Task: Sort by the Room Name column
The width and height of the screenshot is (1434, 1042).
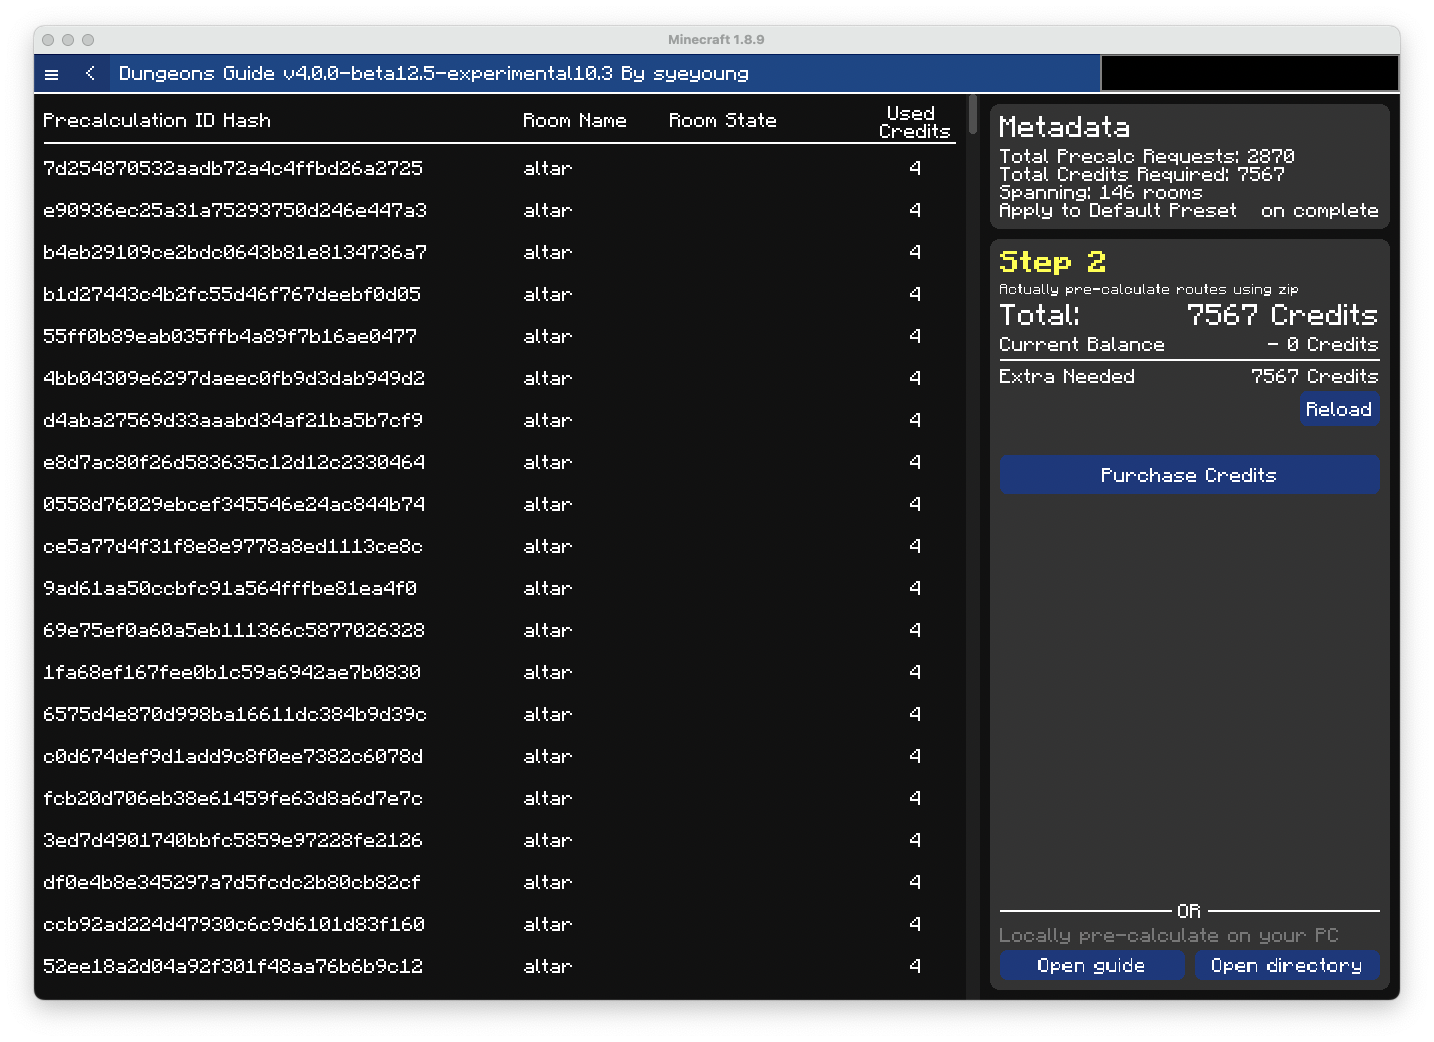Action: click(x=575, y=120)
